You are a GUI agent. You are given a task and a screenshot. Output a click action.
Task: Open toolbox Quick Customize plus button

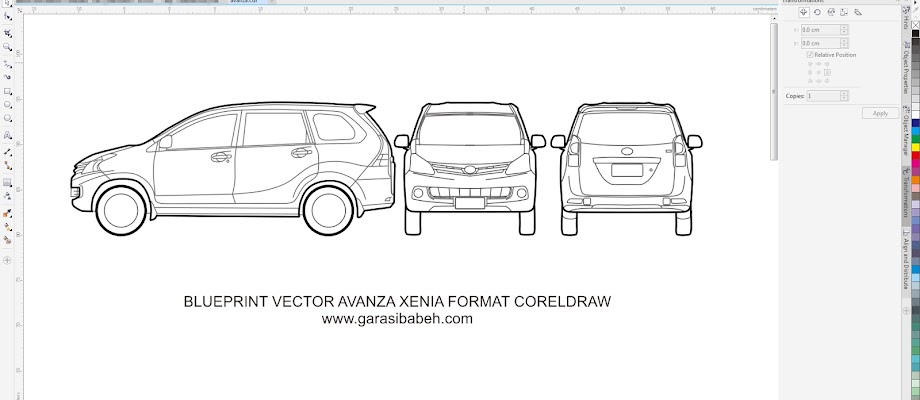tap(8, 260)
